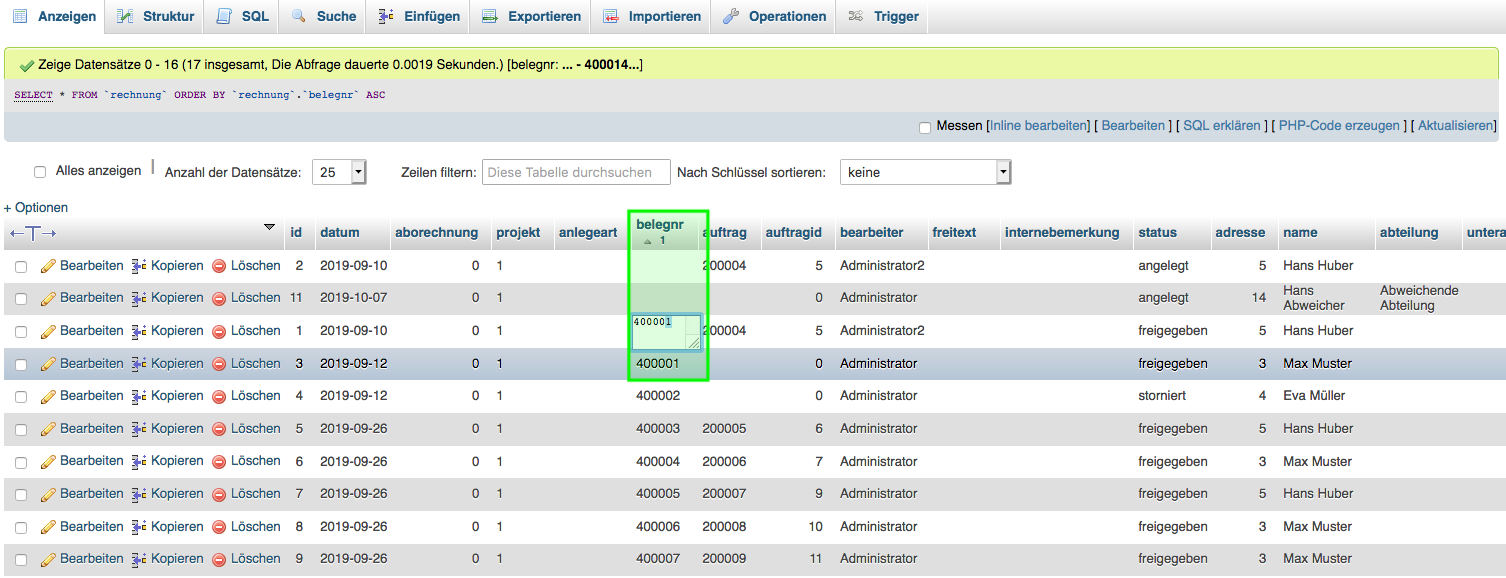
Task: Click the pencil edit icon for row id 2
Action: [47, 267]
